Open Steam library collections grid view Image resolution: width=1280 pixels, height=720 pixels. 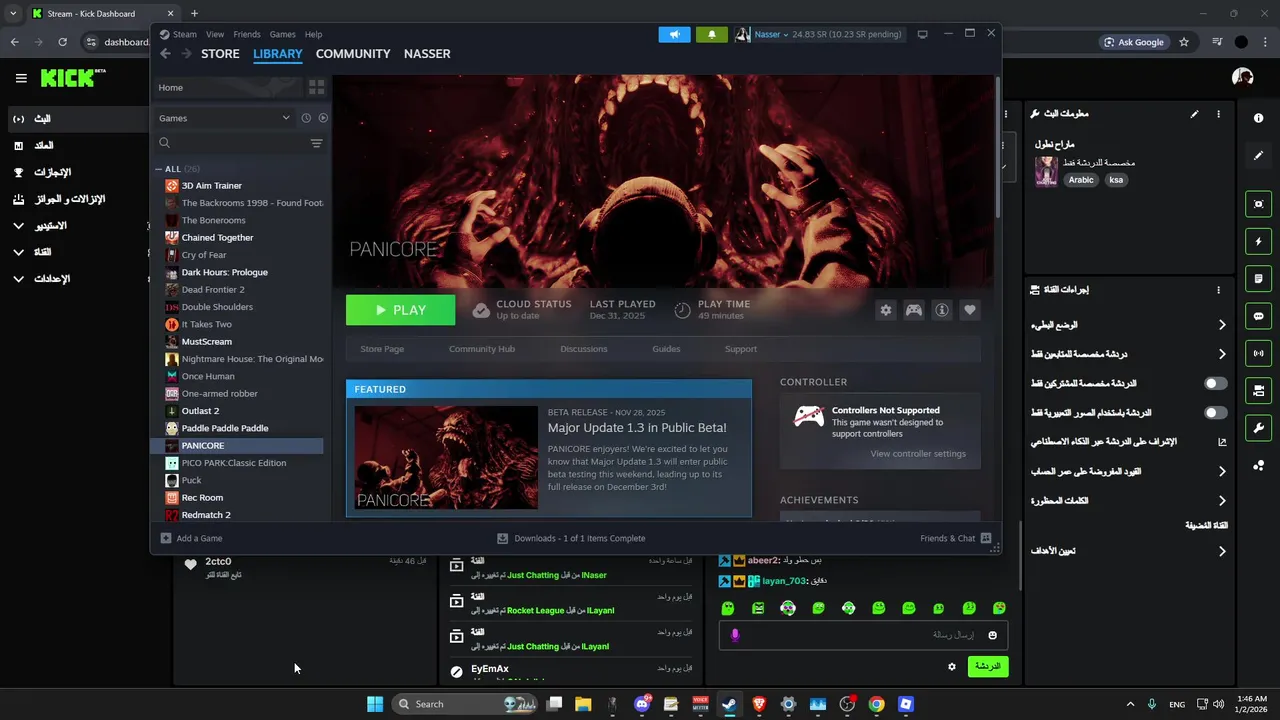(316, 87)
